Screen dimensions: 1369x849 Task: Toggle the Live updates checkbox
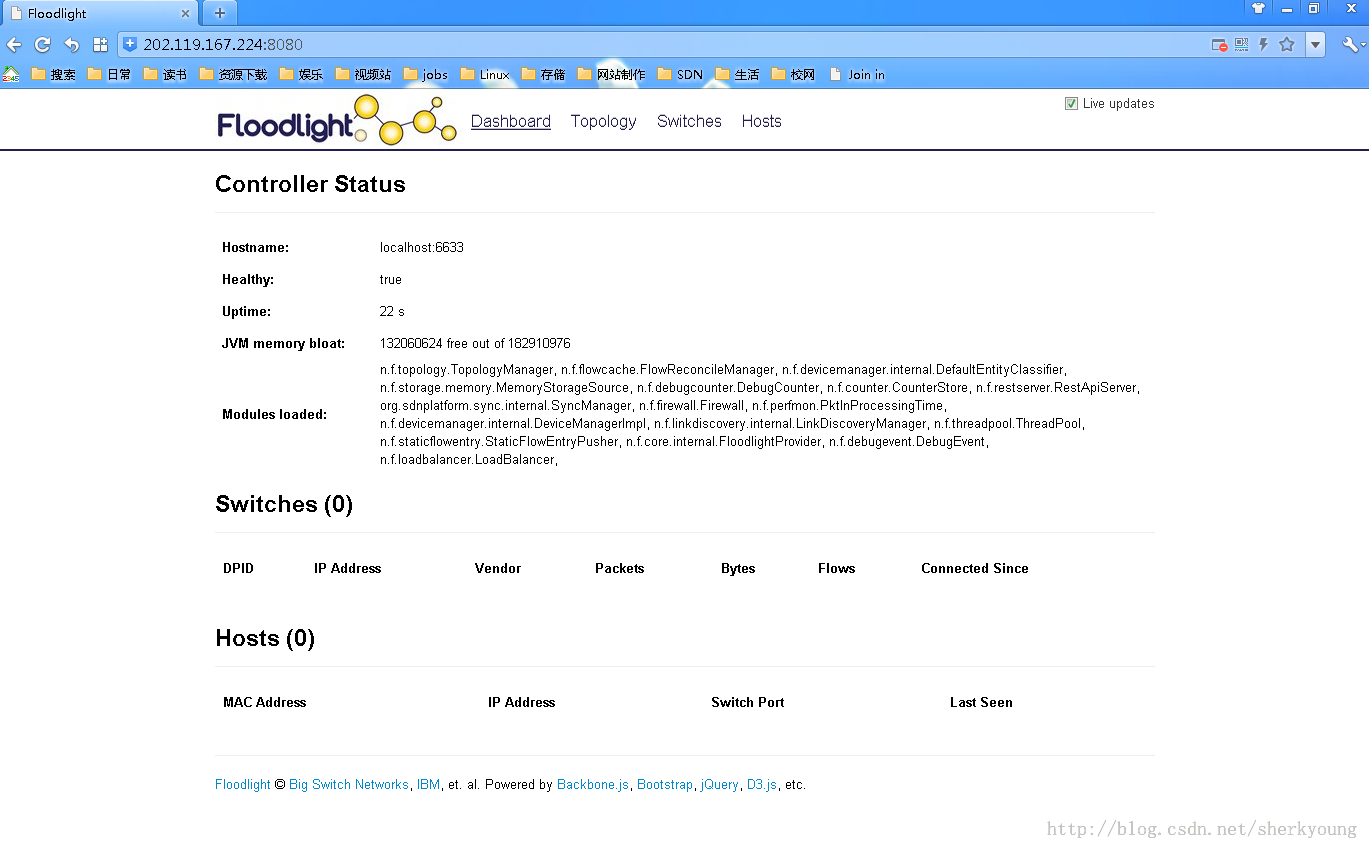point(1071,104)
